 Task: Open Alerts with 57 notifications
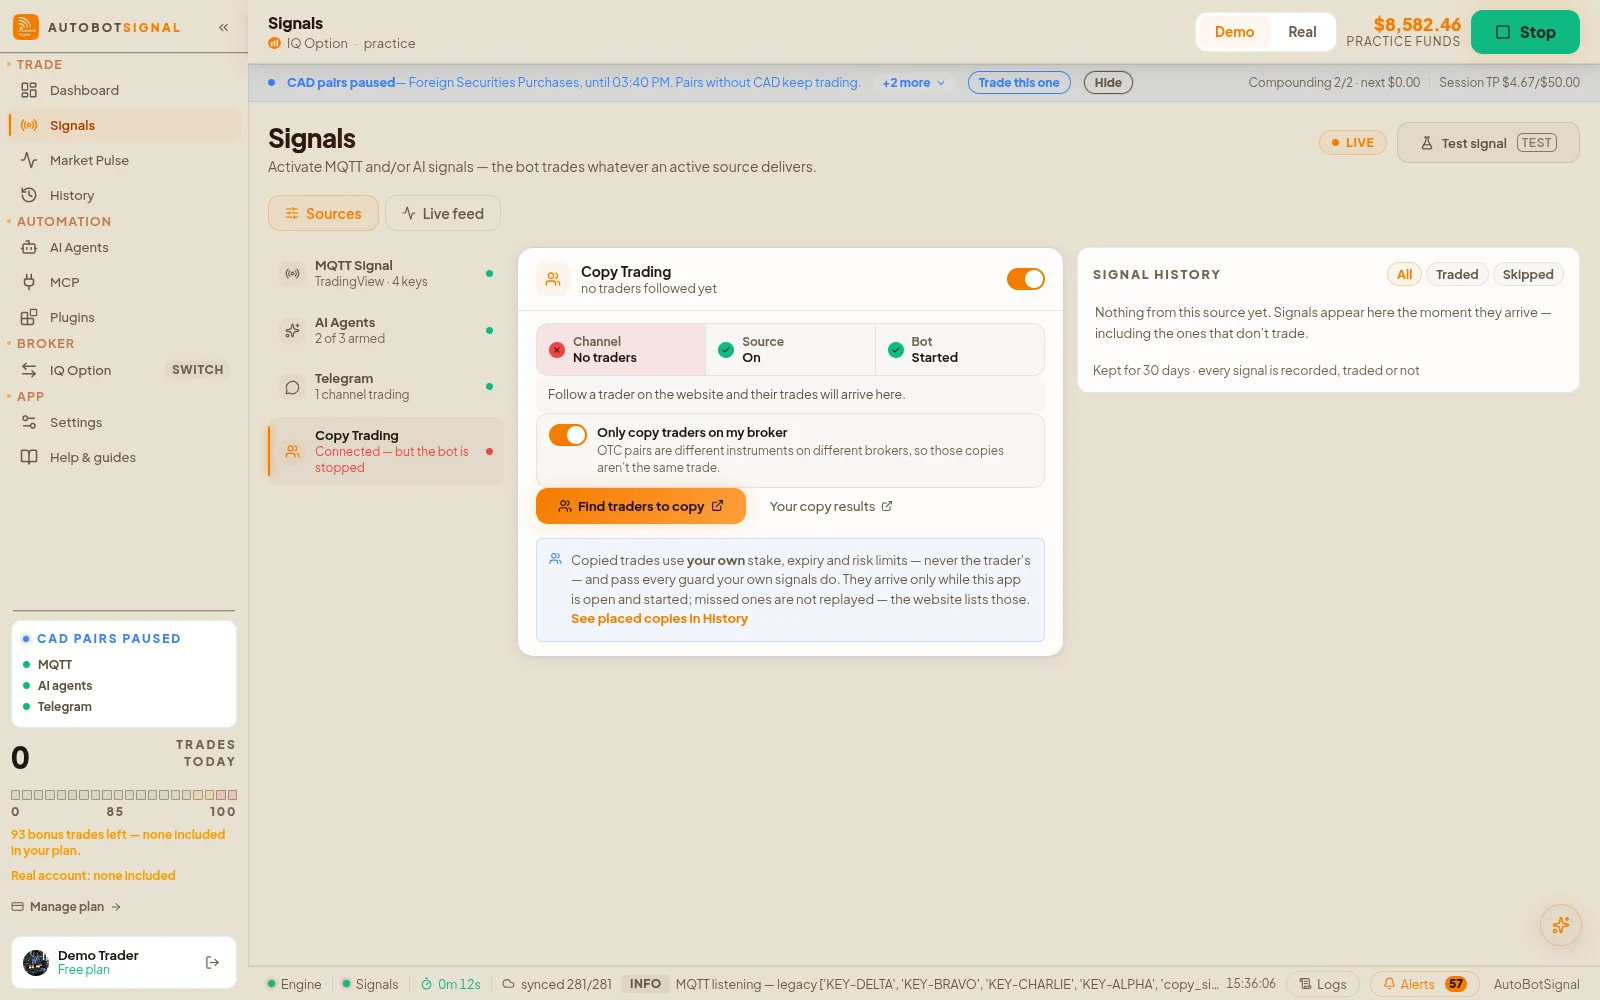pyautogui.click(x=1424, y=984)
